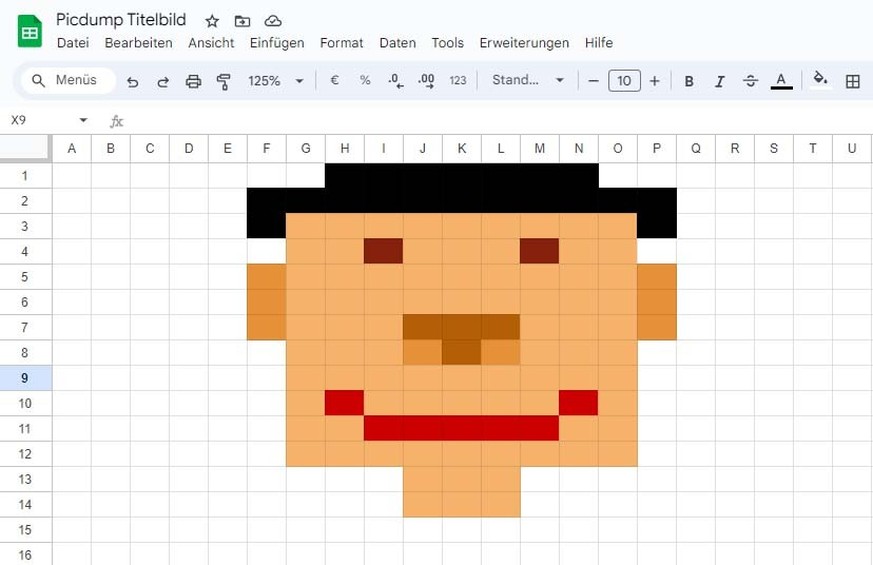This screenshot has height=565, width=873.
Task: Open the Format menu
Action: (341, 43)
